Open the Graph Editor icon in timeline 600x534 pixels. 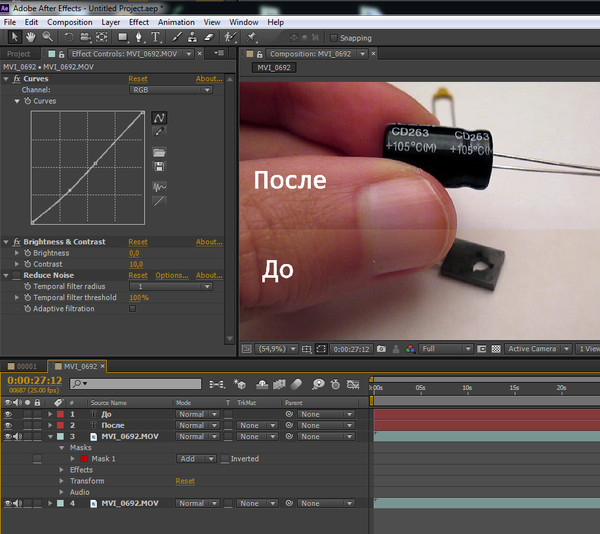point(352,384)
